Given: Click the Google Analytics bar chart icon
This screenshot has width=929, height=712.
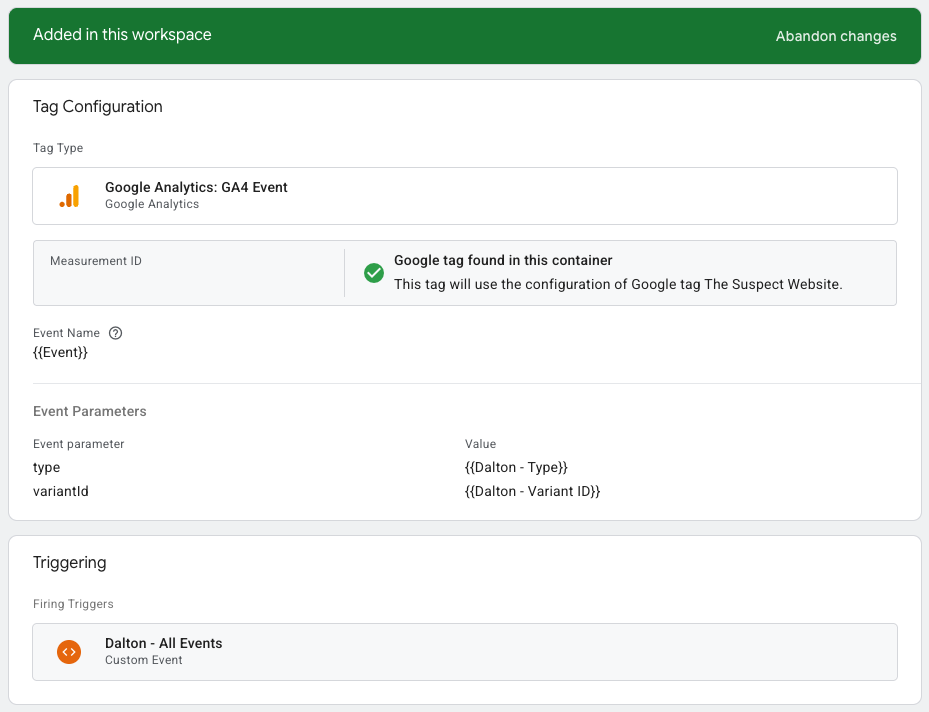Looking at the screenshot, I should point(69,196).
